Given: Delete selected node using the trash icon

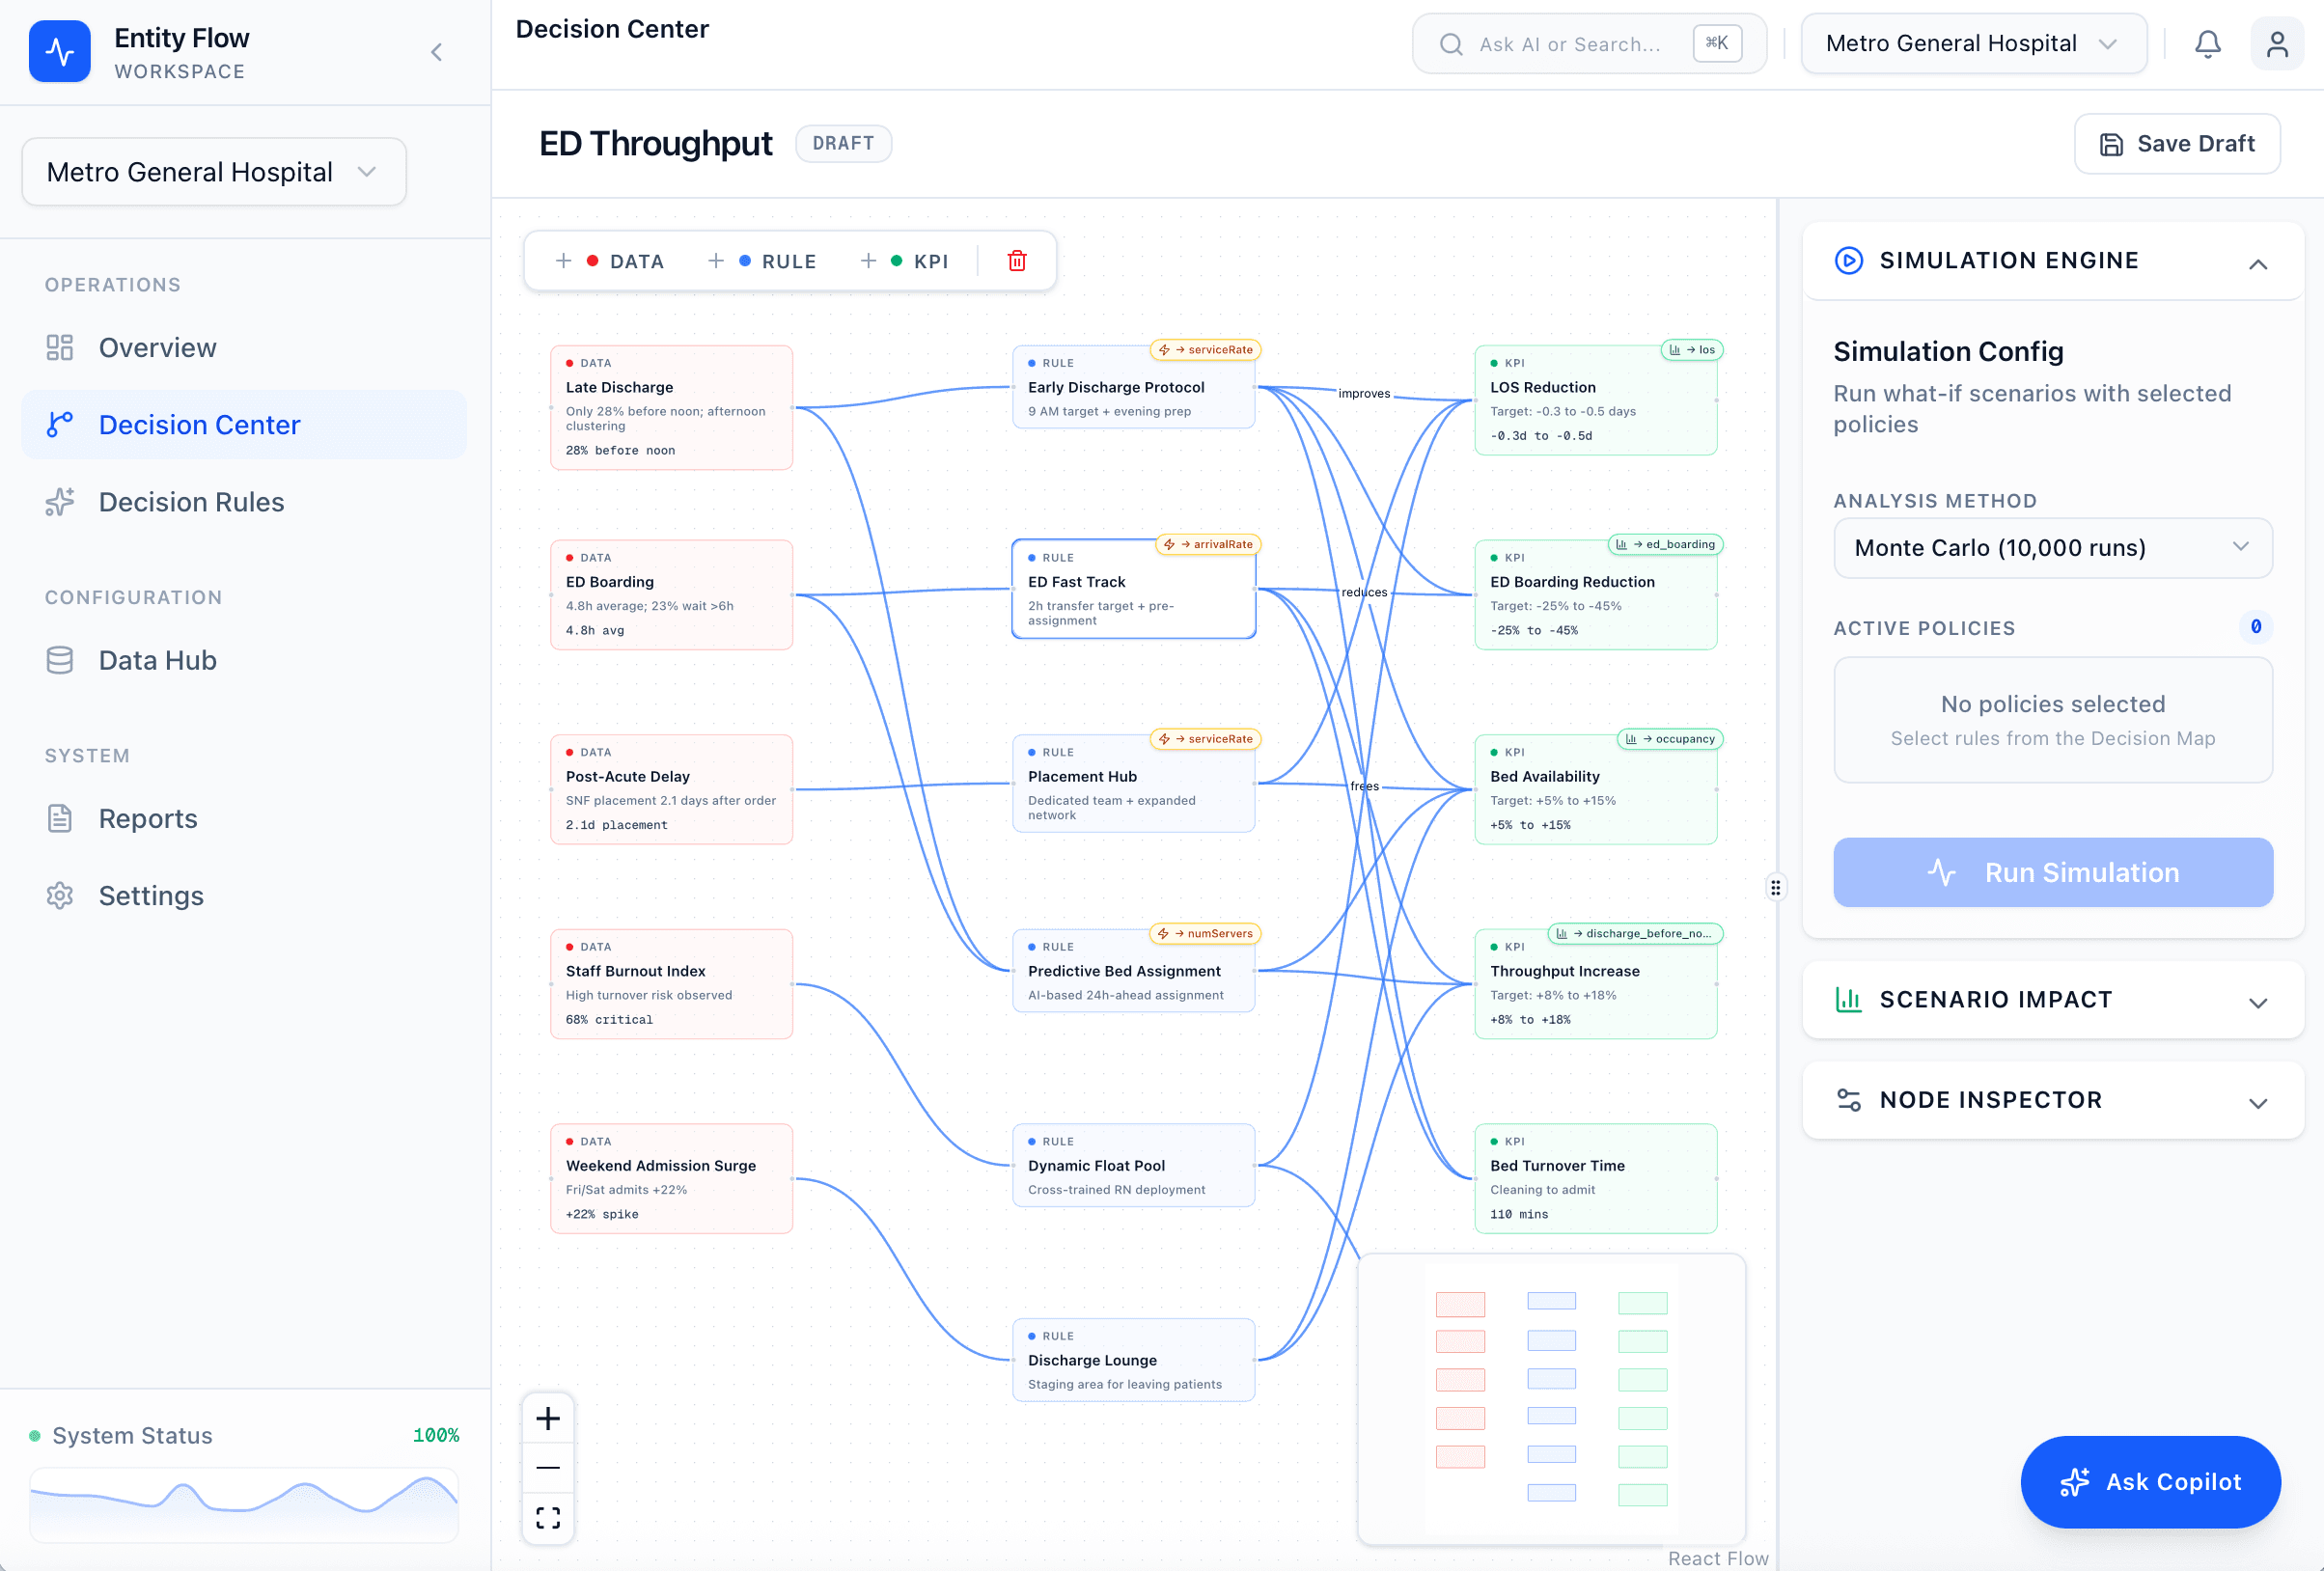Looking at the screenshot, I should tap(1017, 260).
